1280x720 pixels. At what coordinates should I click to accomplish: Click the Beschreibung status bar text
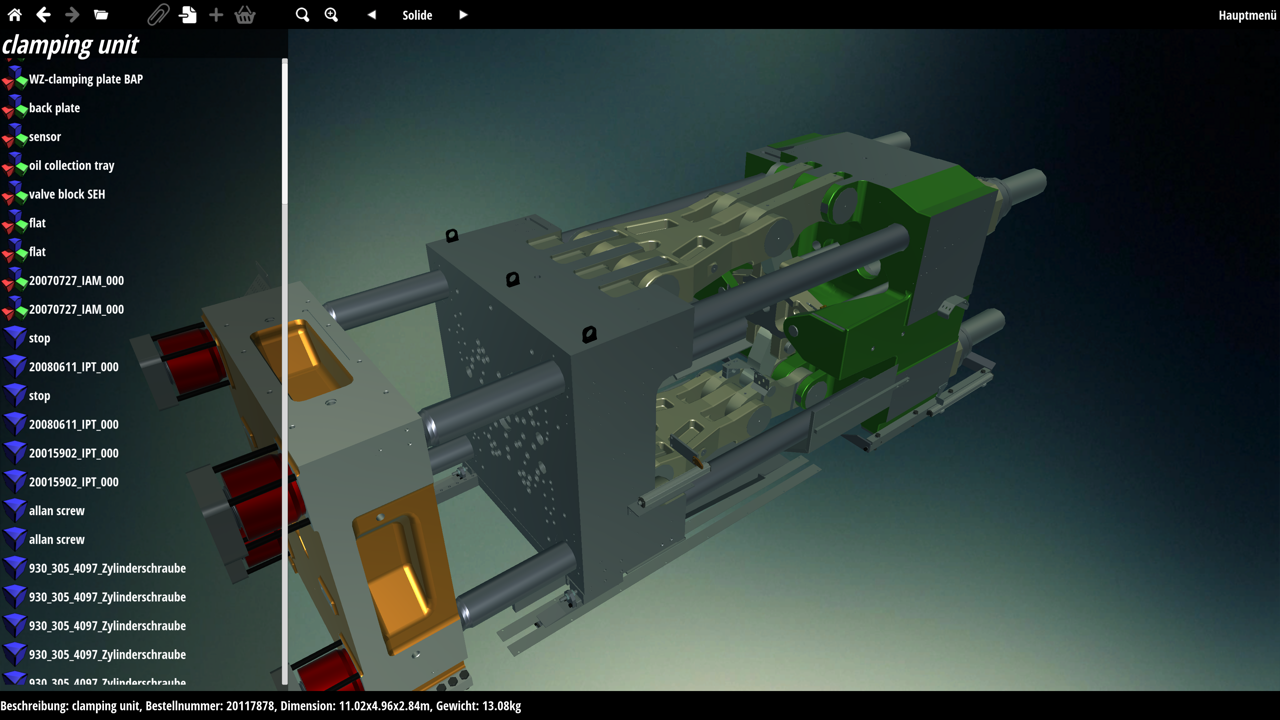coord(261,705)
